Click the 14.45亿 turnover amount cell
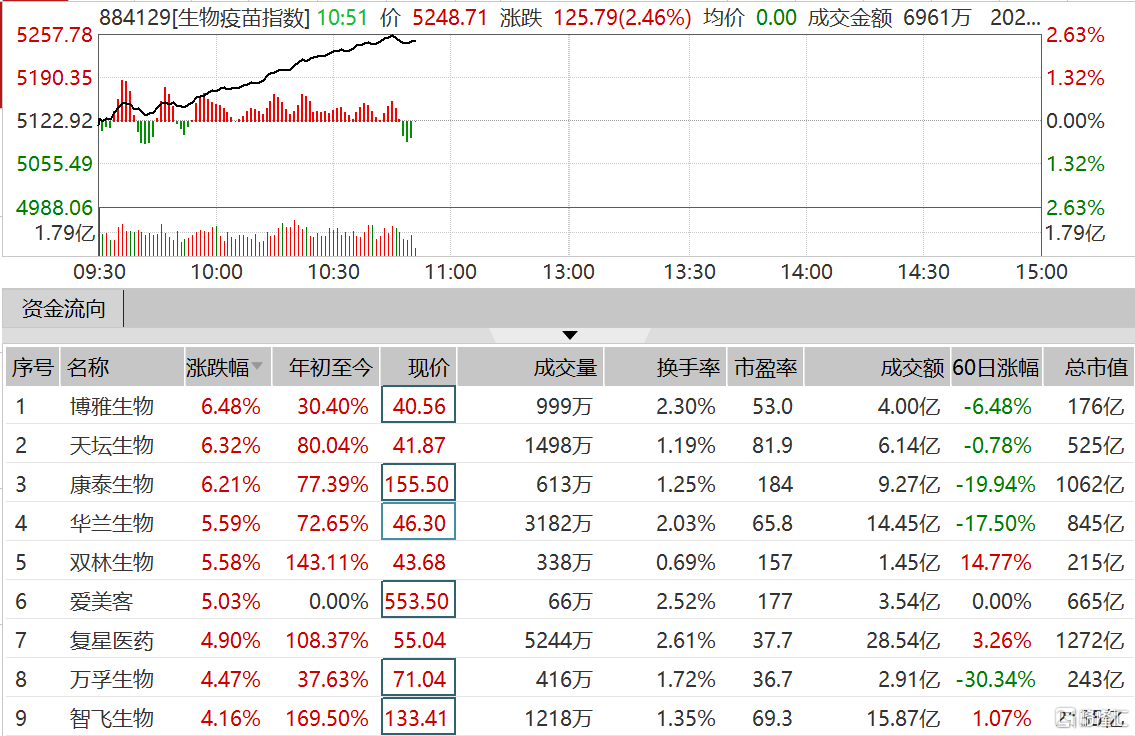Viewport: 1135px width, 736px height. pyautogui.click(x=903, y=524)
